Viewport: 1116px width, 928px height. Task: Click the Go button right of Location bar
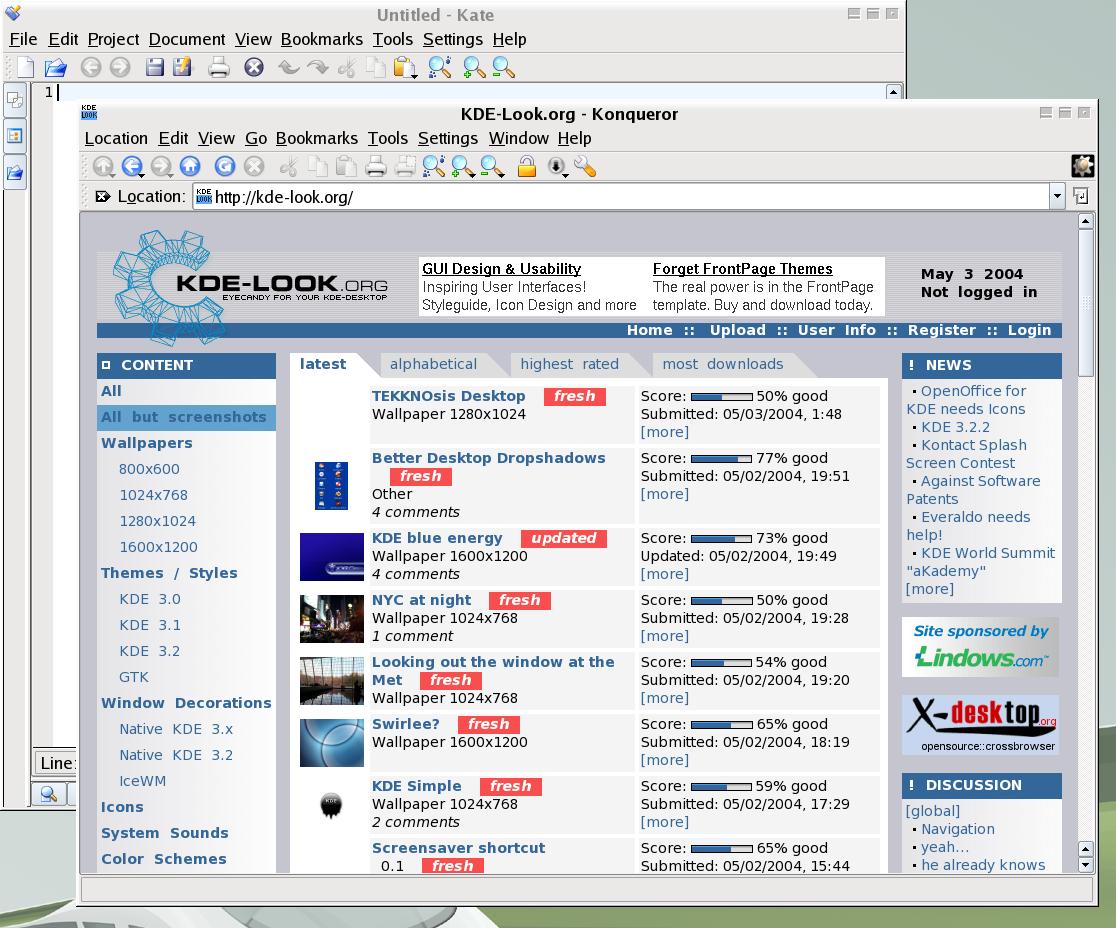pyautogui.click(x=1080, y=196)
